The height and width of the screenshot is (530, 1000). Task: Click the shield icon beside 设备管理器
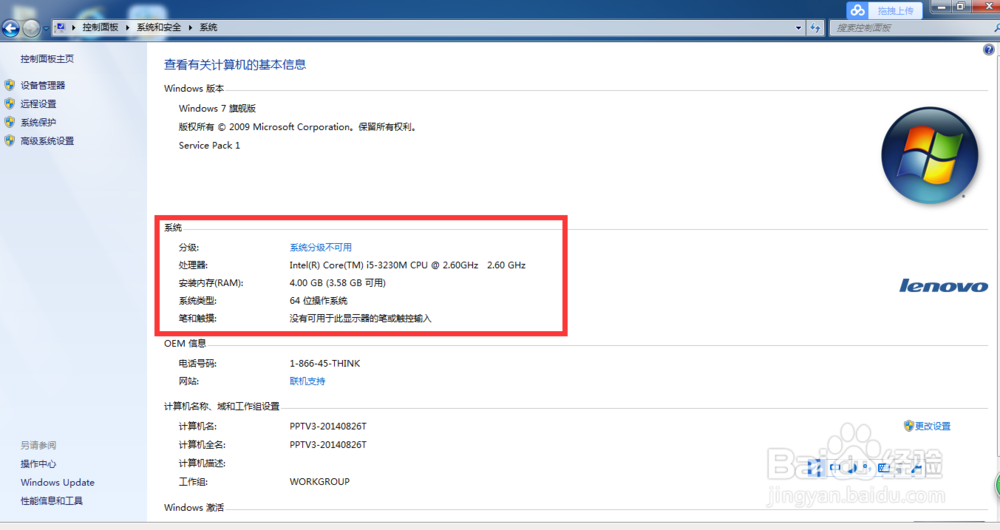(x=10, y=85)
